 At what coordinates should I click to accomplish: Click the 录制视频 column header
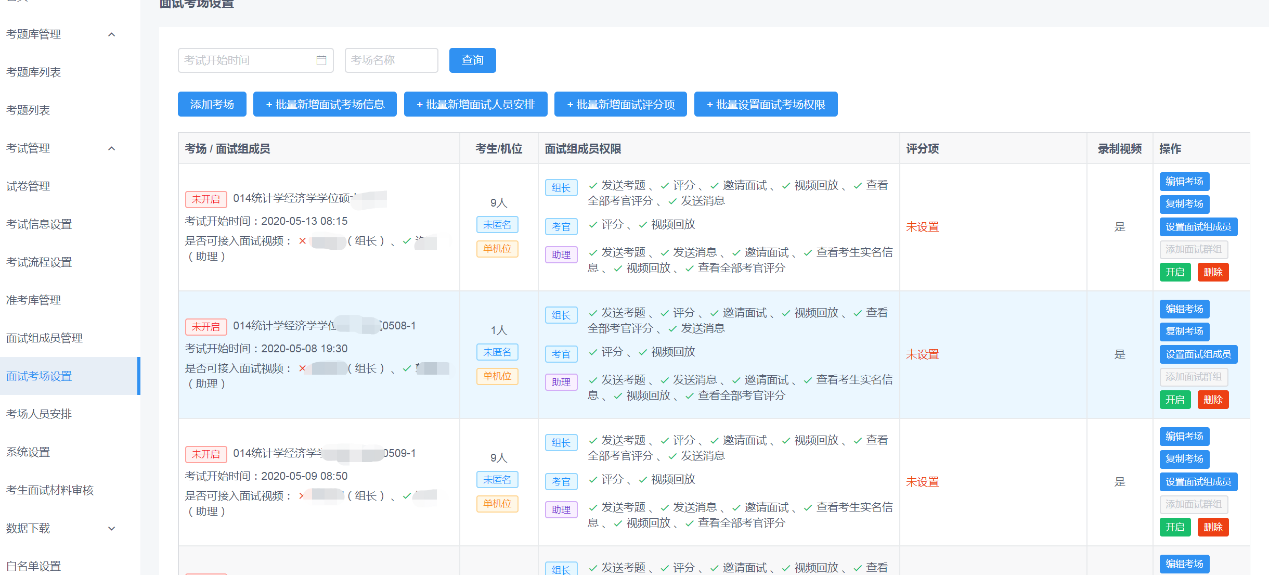pyautogui.click(x=1119, y=149)
